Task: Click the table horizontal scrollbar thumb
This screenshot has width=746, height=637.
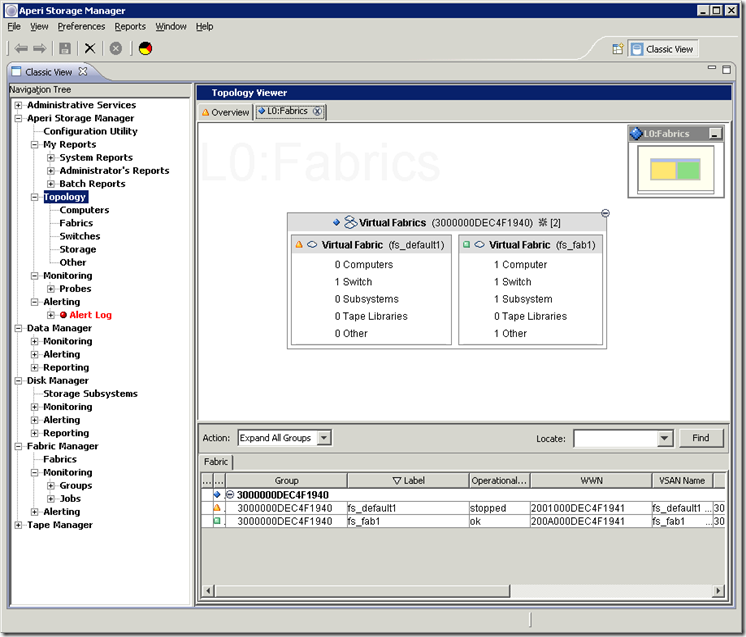Action: click(x=362, y=591)
